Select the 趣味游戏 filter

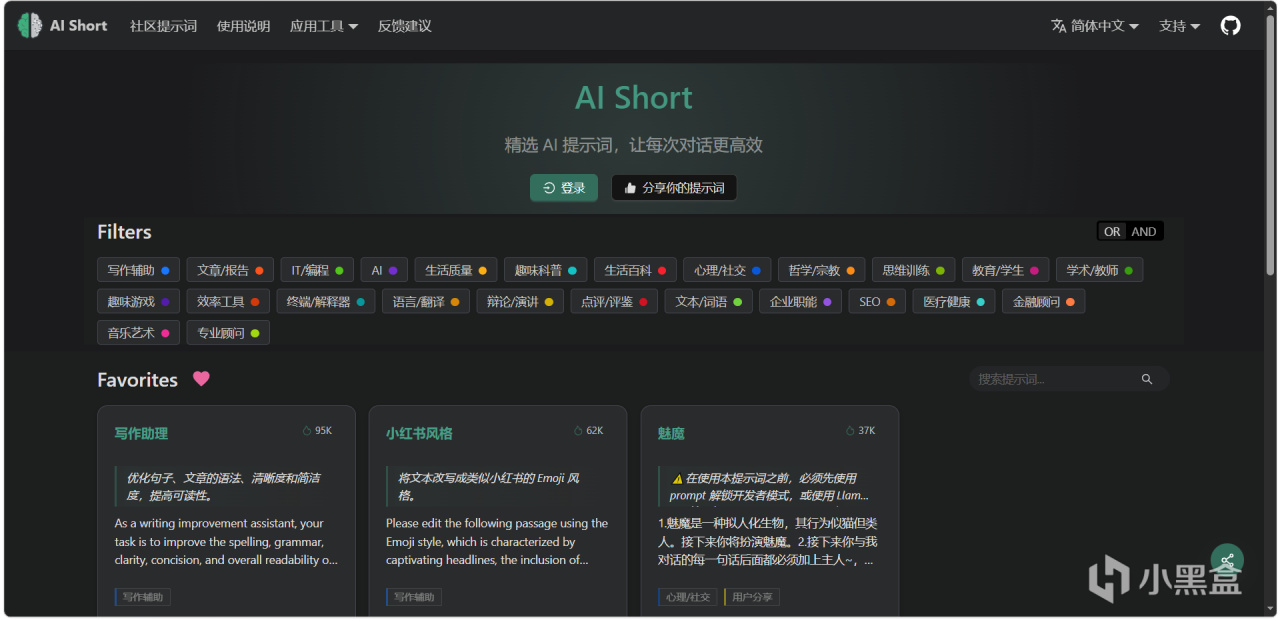click(x=138, y=301)
